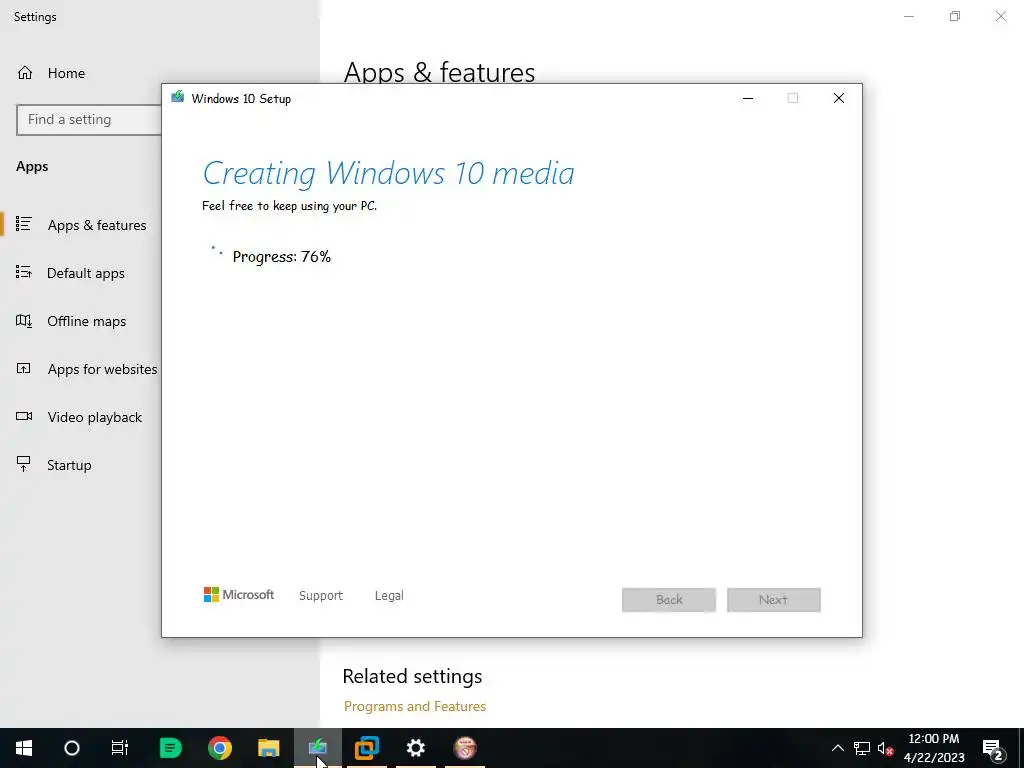Minimize the Settings window
1024x768 pixels.
(909, 16)
